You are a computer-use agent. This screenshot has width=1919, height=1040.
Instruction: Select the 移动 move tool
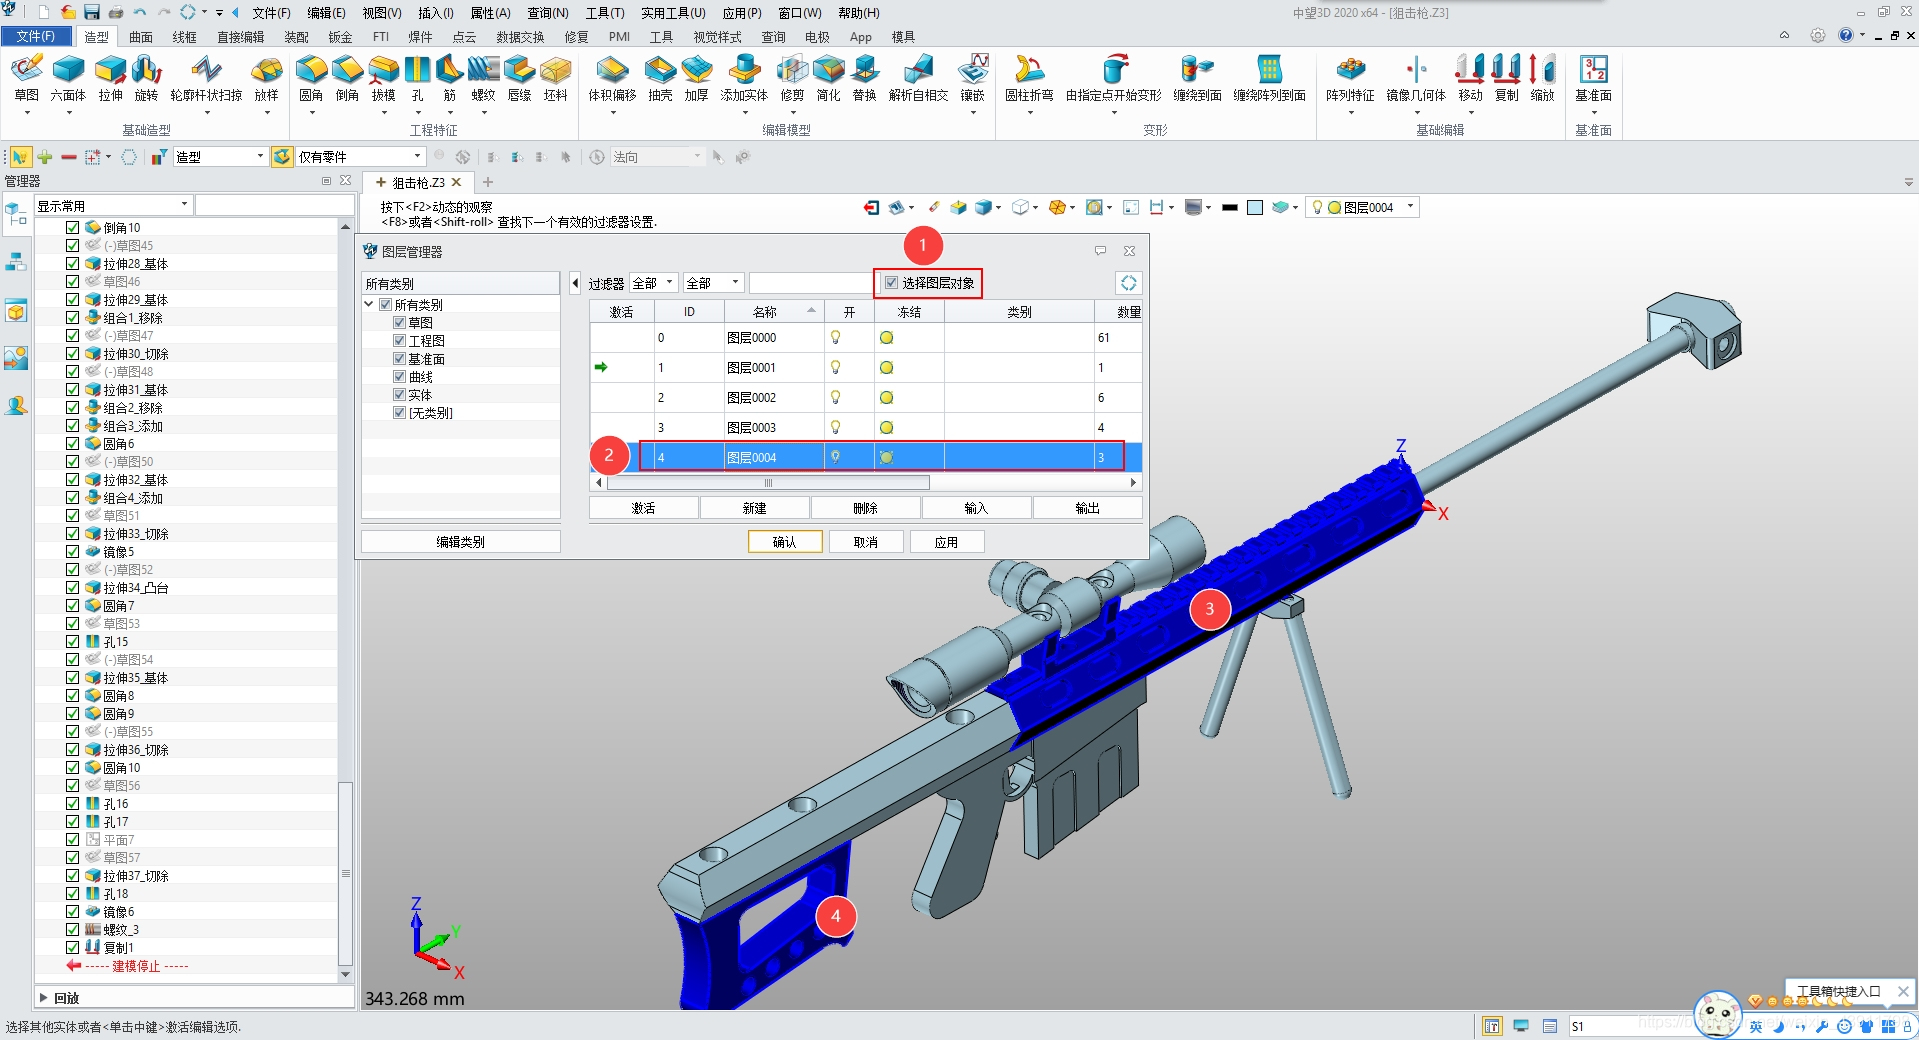(x=1470, y=78)
